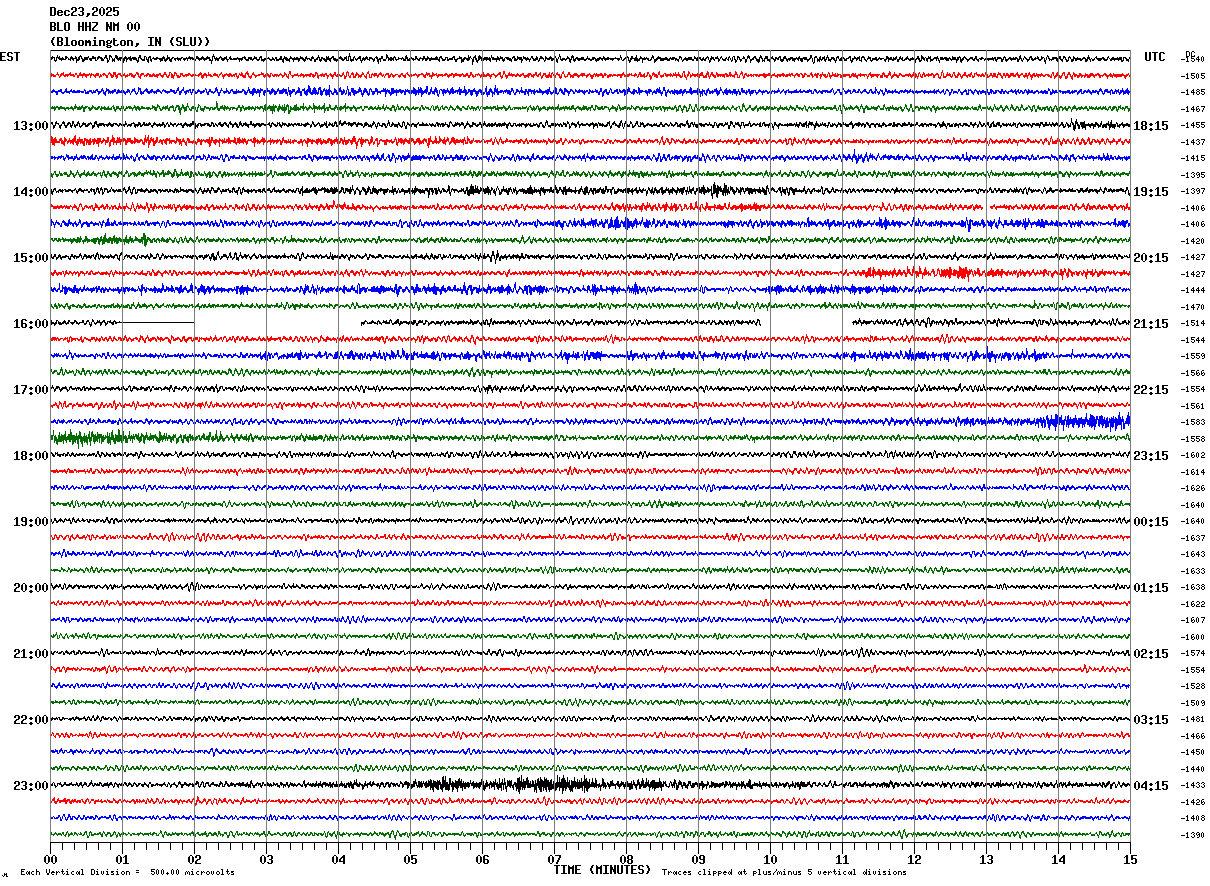
Task: Select the 13:00 EST time label
Action: (30, 126)
